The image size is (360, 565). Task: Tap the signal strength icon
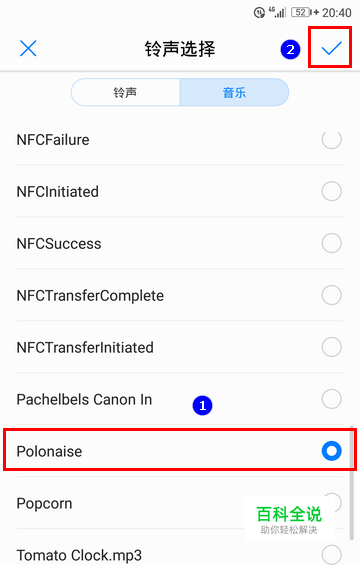click(x=277, y=12)
